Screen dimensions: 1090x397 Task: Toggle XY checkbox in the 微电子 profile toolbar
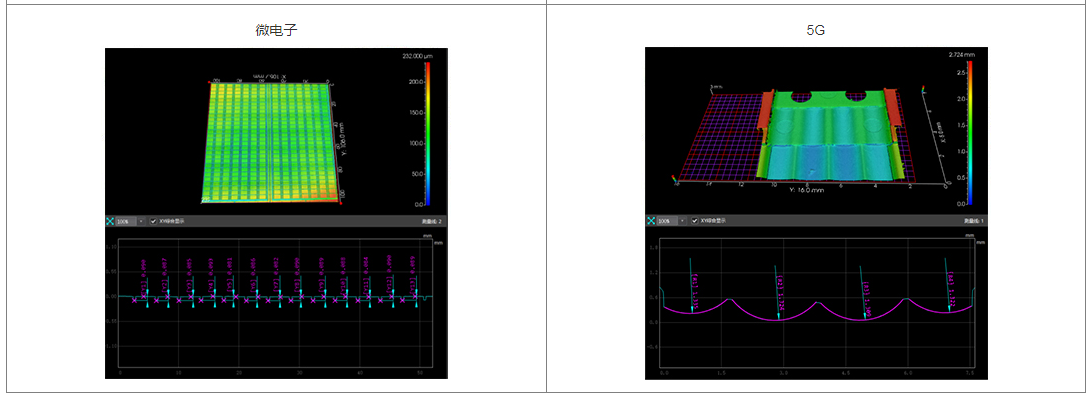point(154,221)
